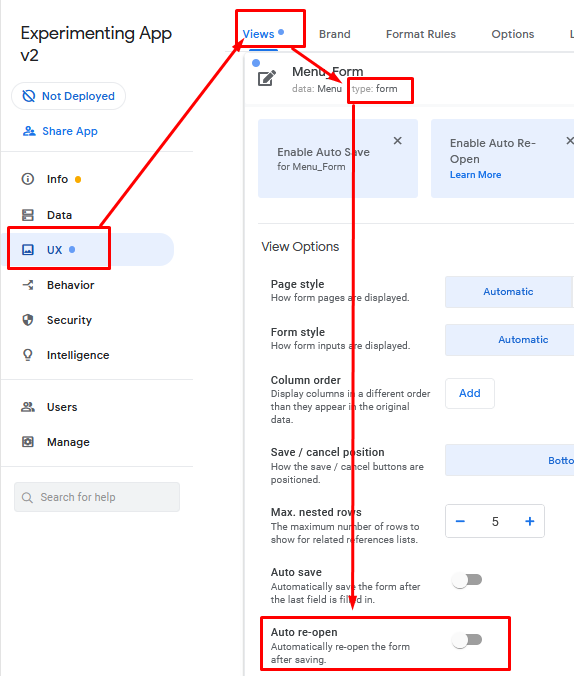Open the Security shield icon
This screenshot has height=676, width=574.
[28, 320]
